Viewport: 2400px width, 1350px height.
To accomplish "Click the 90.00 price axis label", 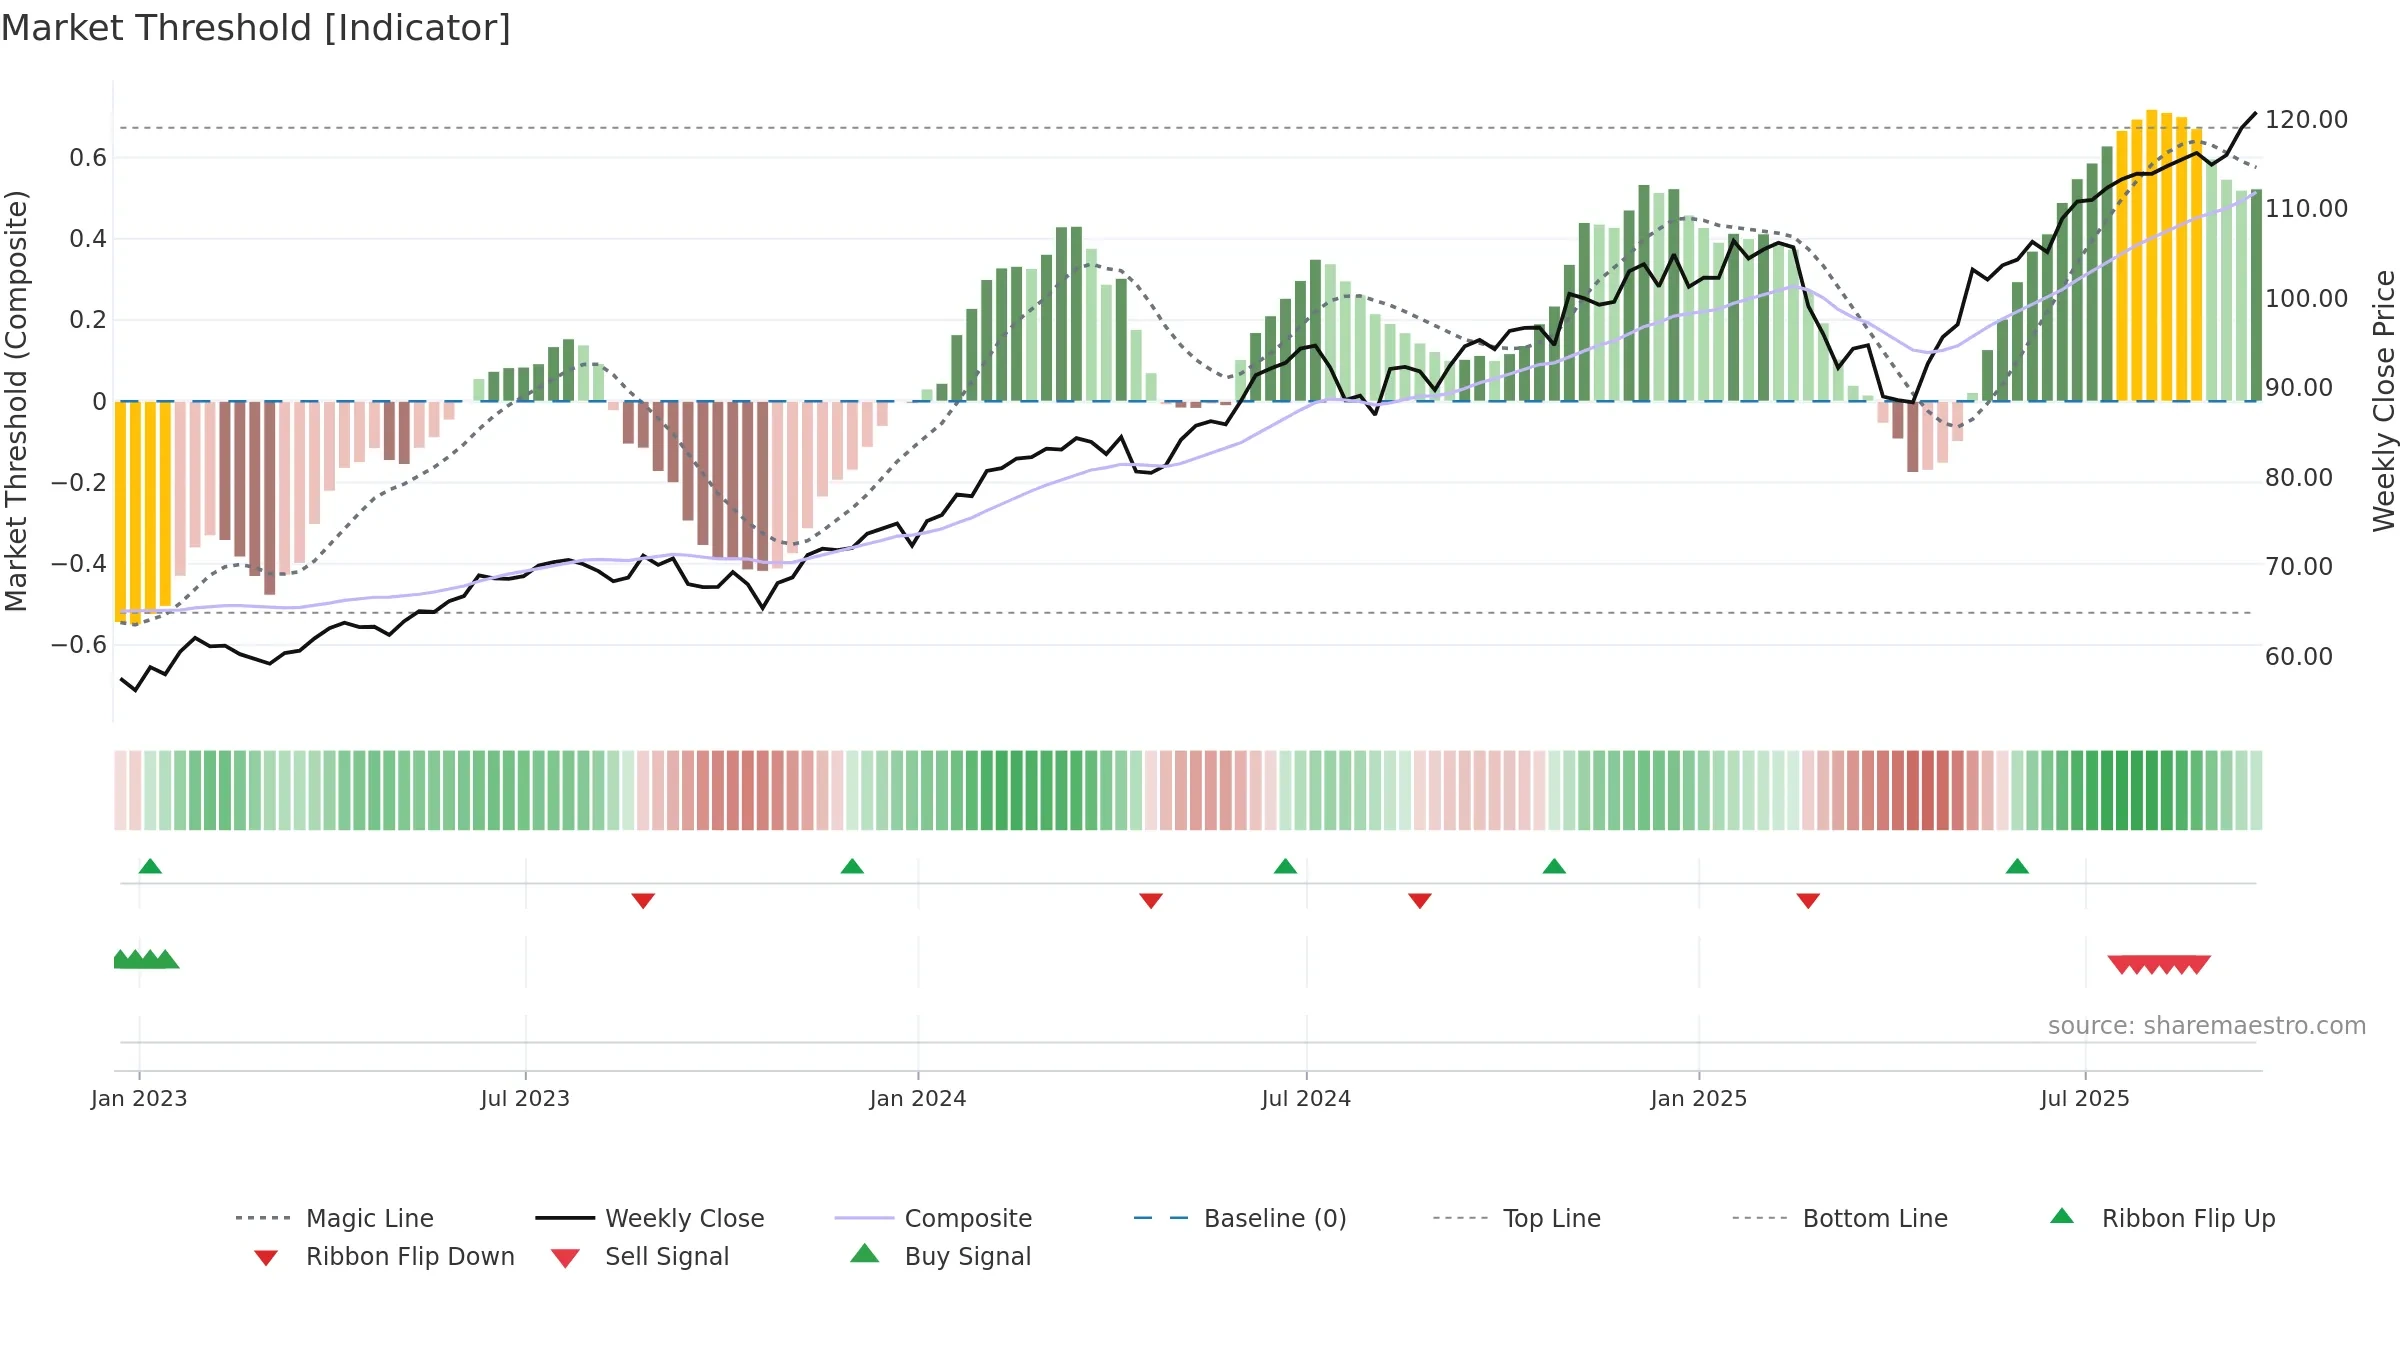I will point(2299,388).
